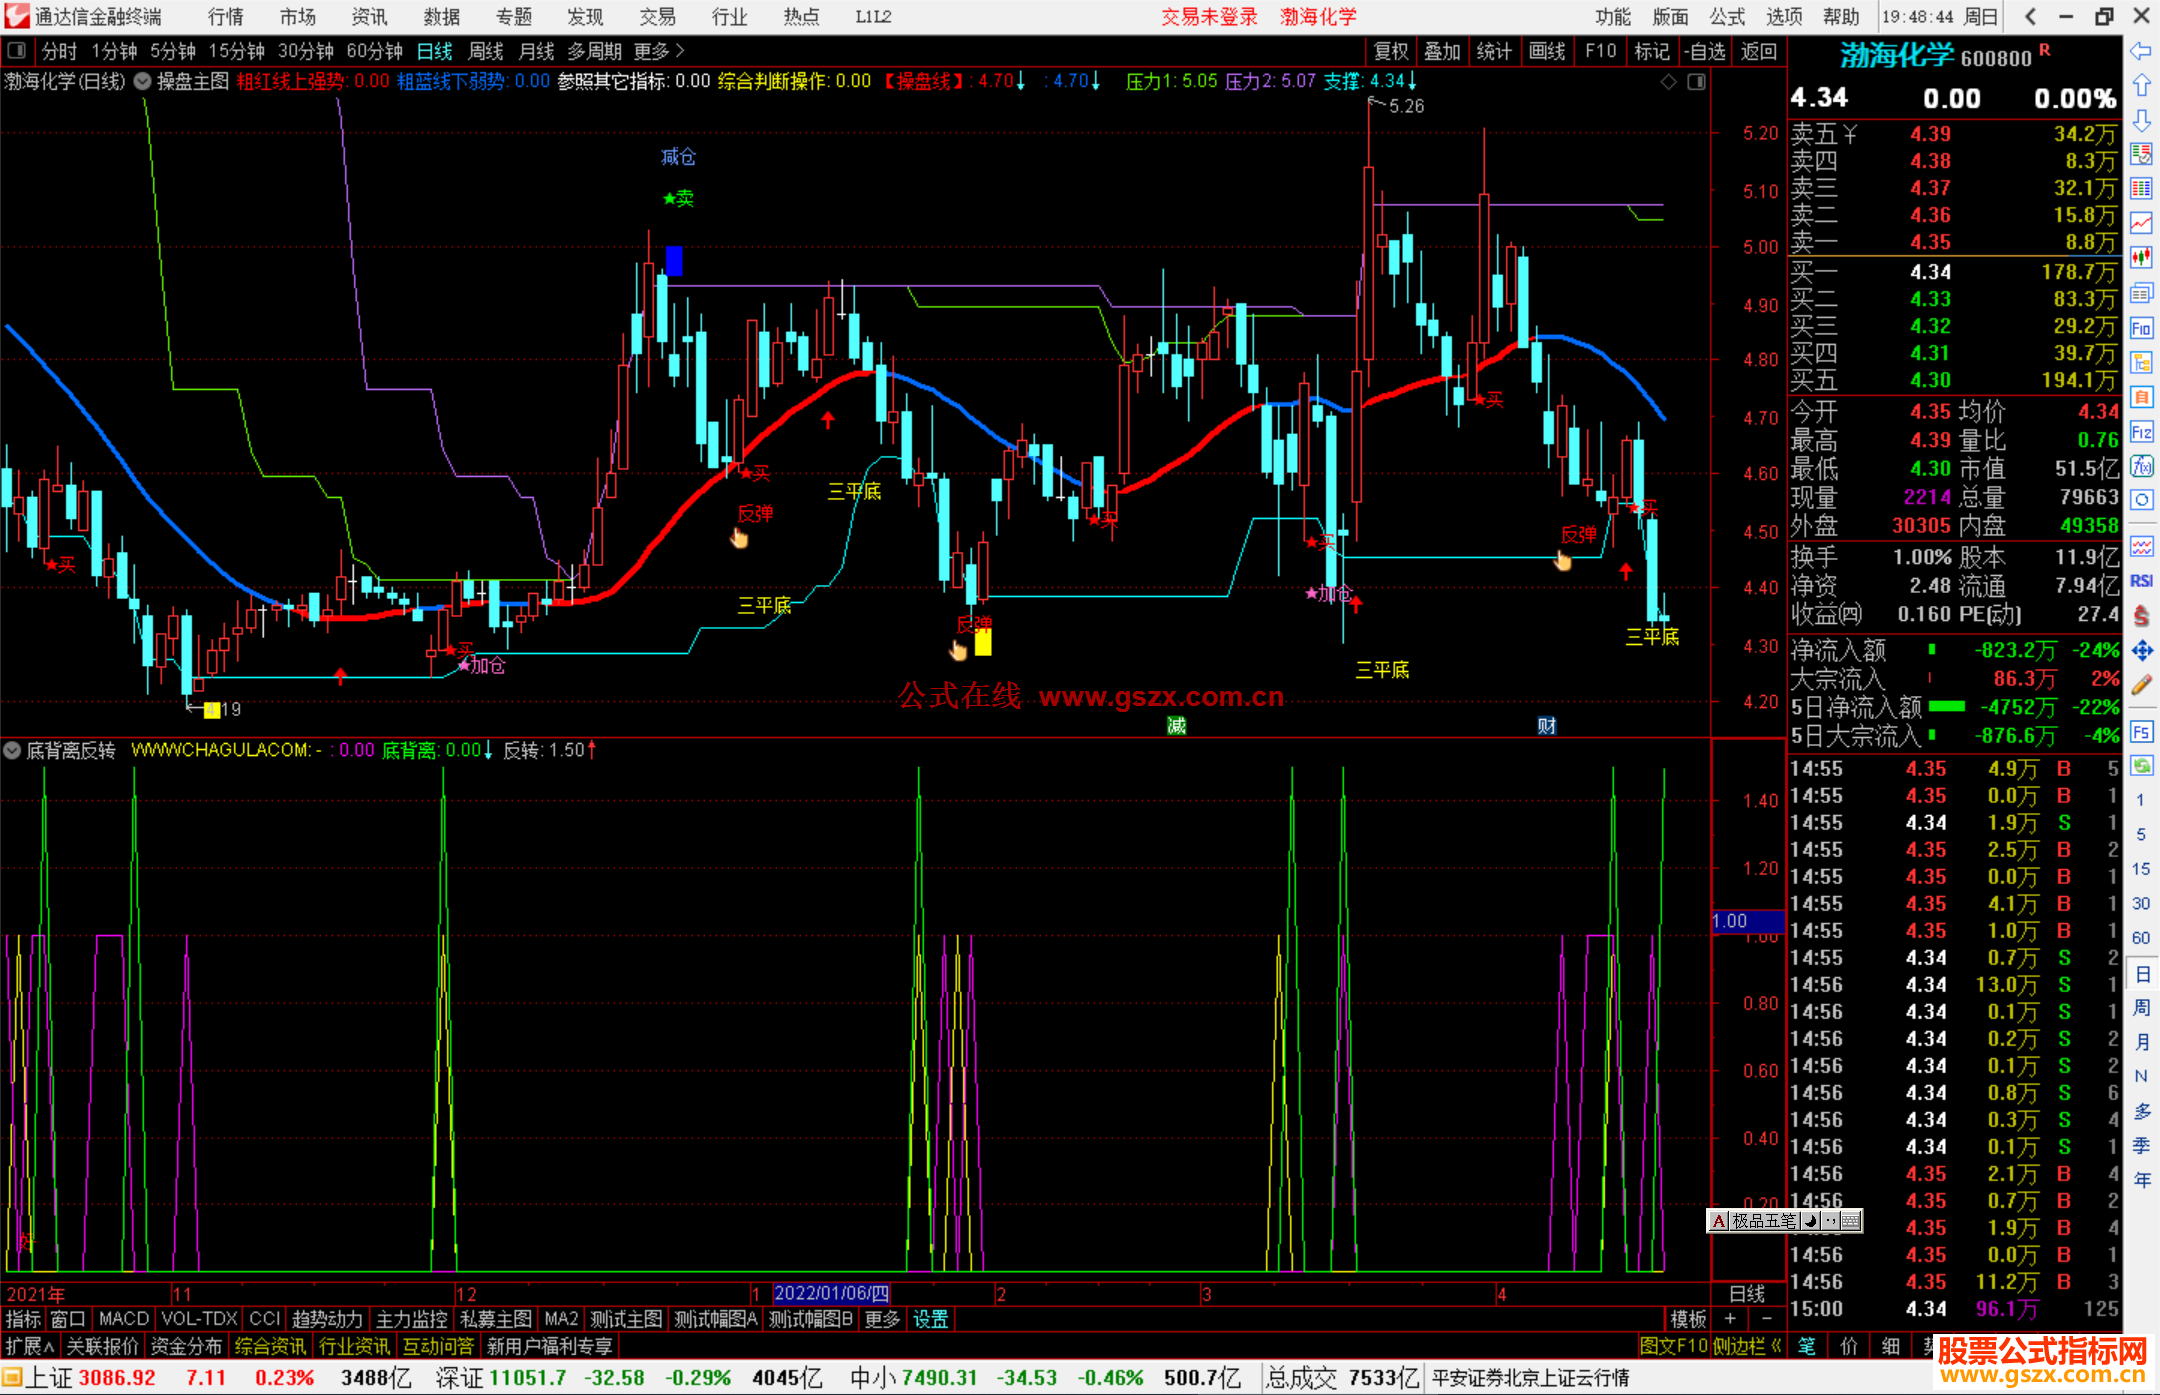This screenshot has width=2160, height=1395.
Task: Click the small panel icon at the top-right of the main chart
Action: pyautogui.click(x=1696, y=82)
